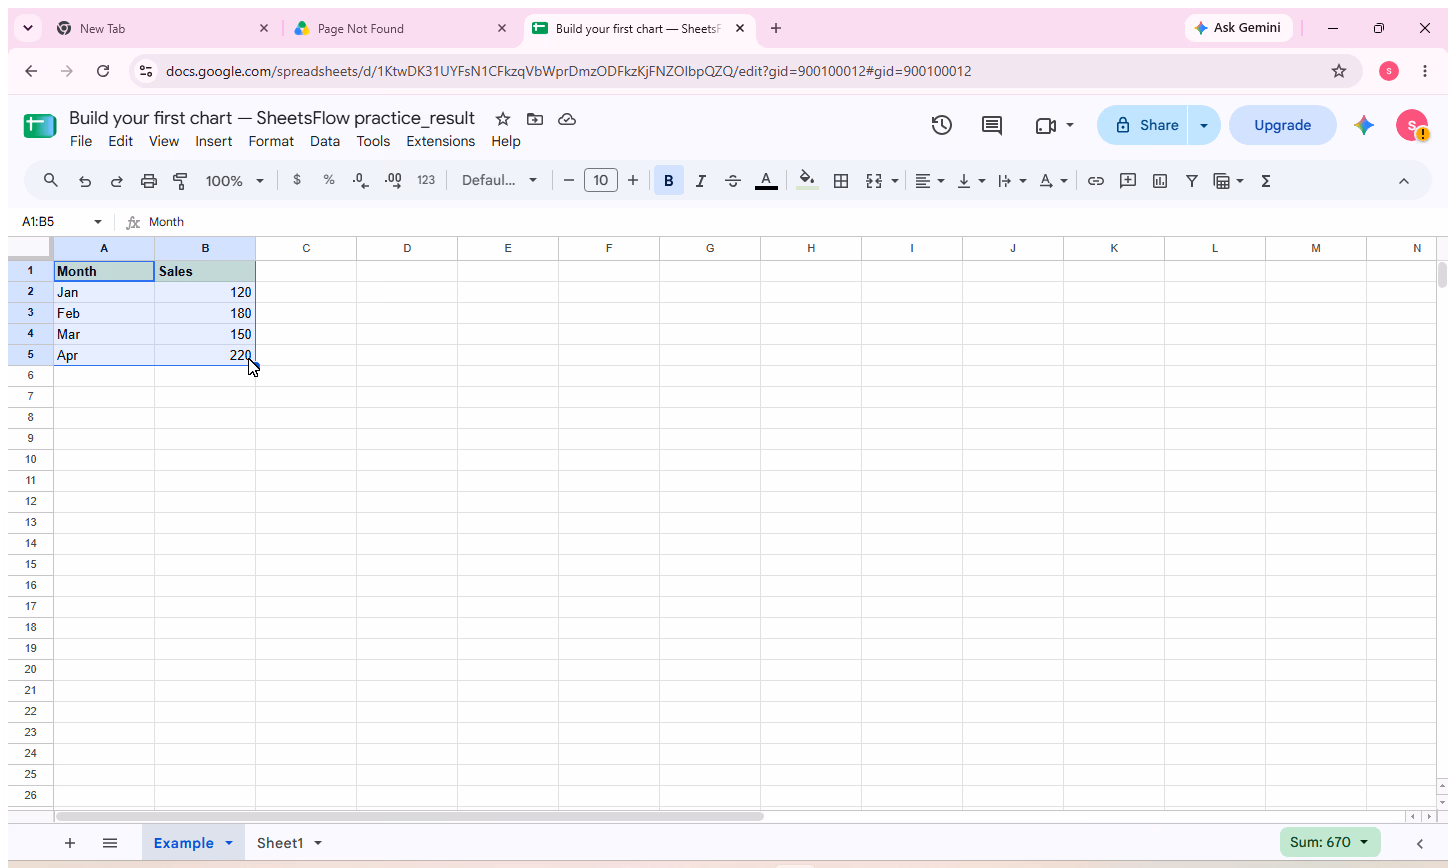Viewport: 1456px width, 868px height.
Task: Click the font size input field
Action: click(601, 181)
